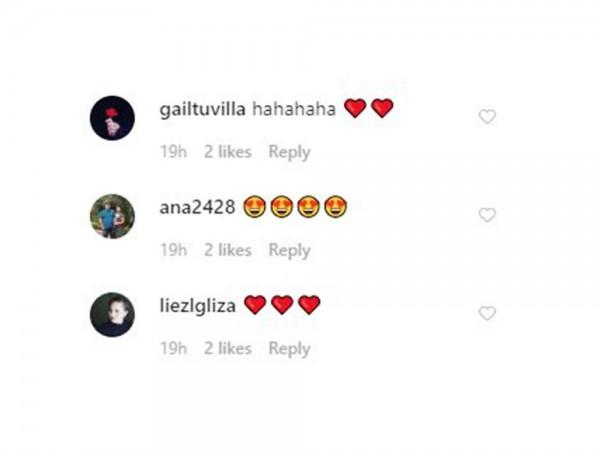Click the hahahaha comment text
600x450 pixels.
tap(294, 109)
